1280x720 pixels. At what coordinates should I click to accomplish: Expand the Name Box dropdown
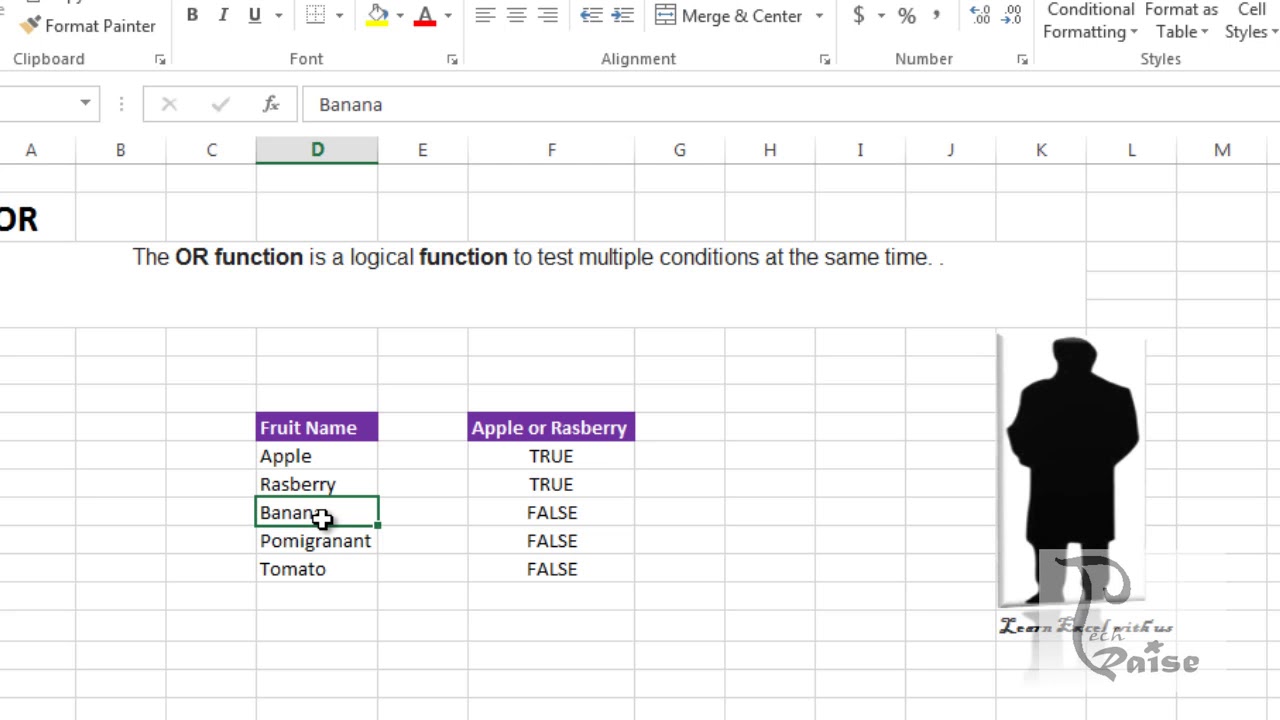point(85,104)
